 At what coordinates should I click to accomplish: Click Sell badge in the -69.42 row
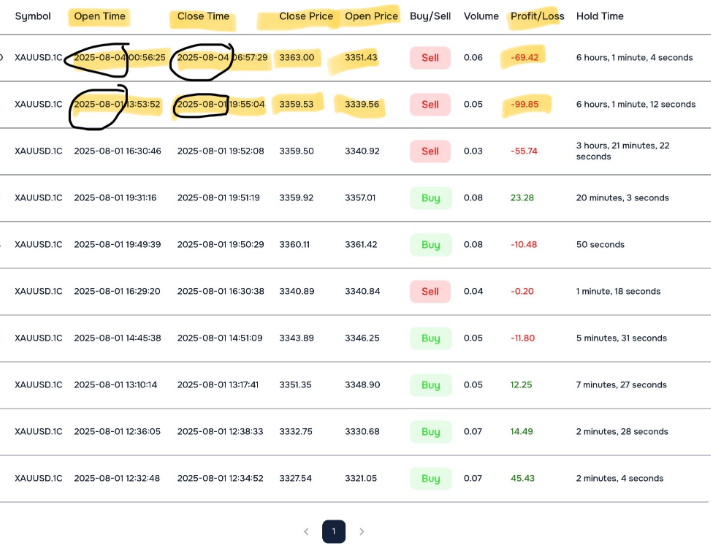[430, 58]
